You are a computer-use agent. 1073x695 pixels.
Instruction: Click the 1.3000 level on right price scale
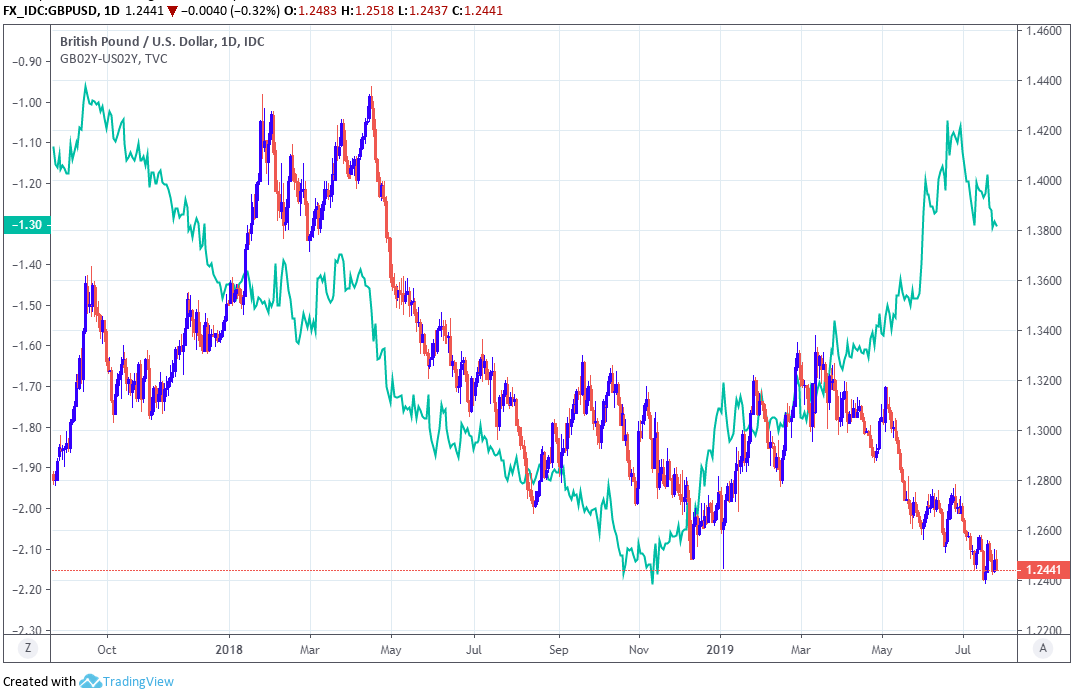point(1041,431)
